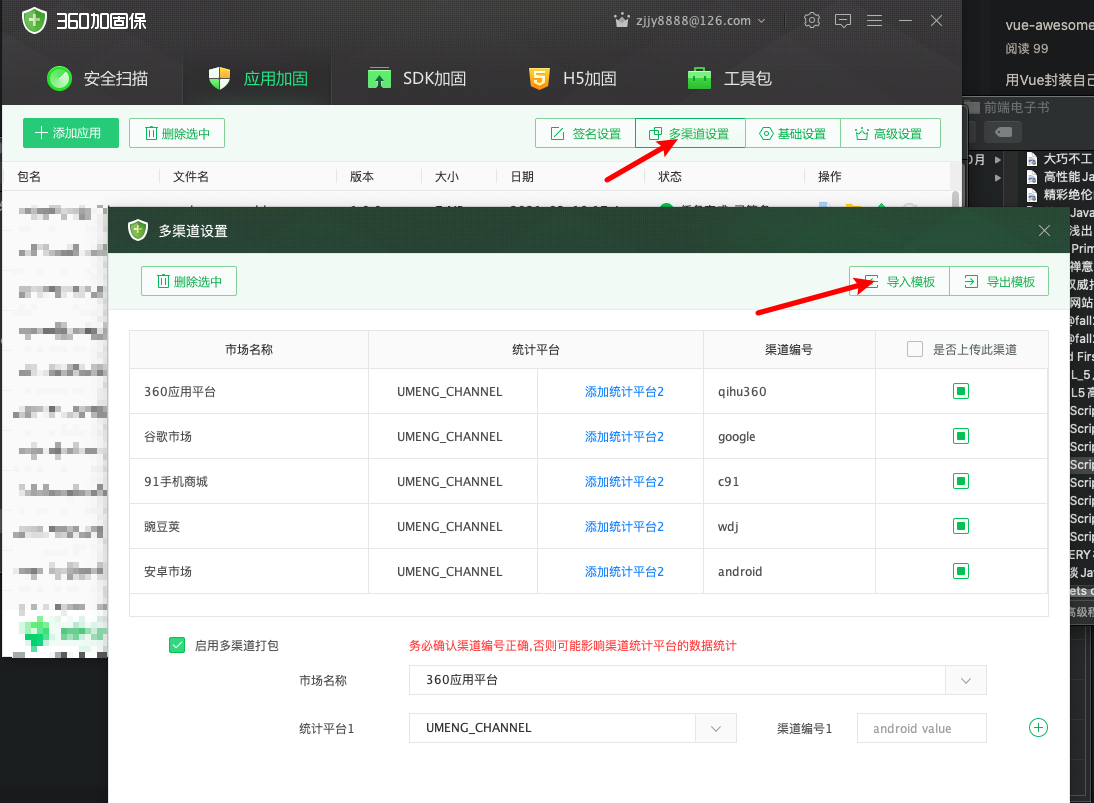Click the 渠道编号1 android value field
1094x803 pixels.
point(922,728)
